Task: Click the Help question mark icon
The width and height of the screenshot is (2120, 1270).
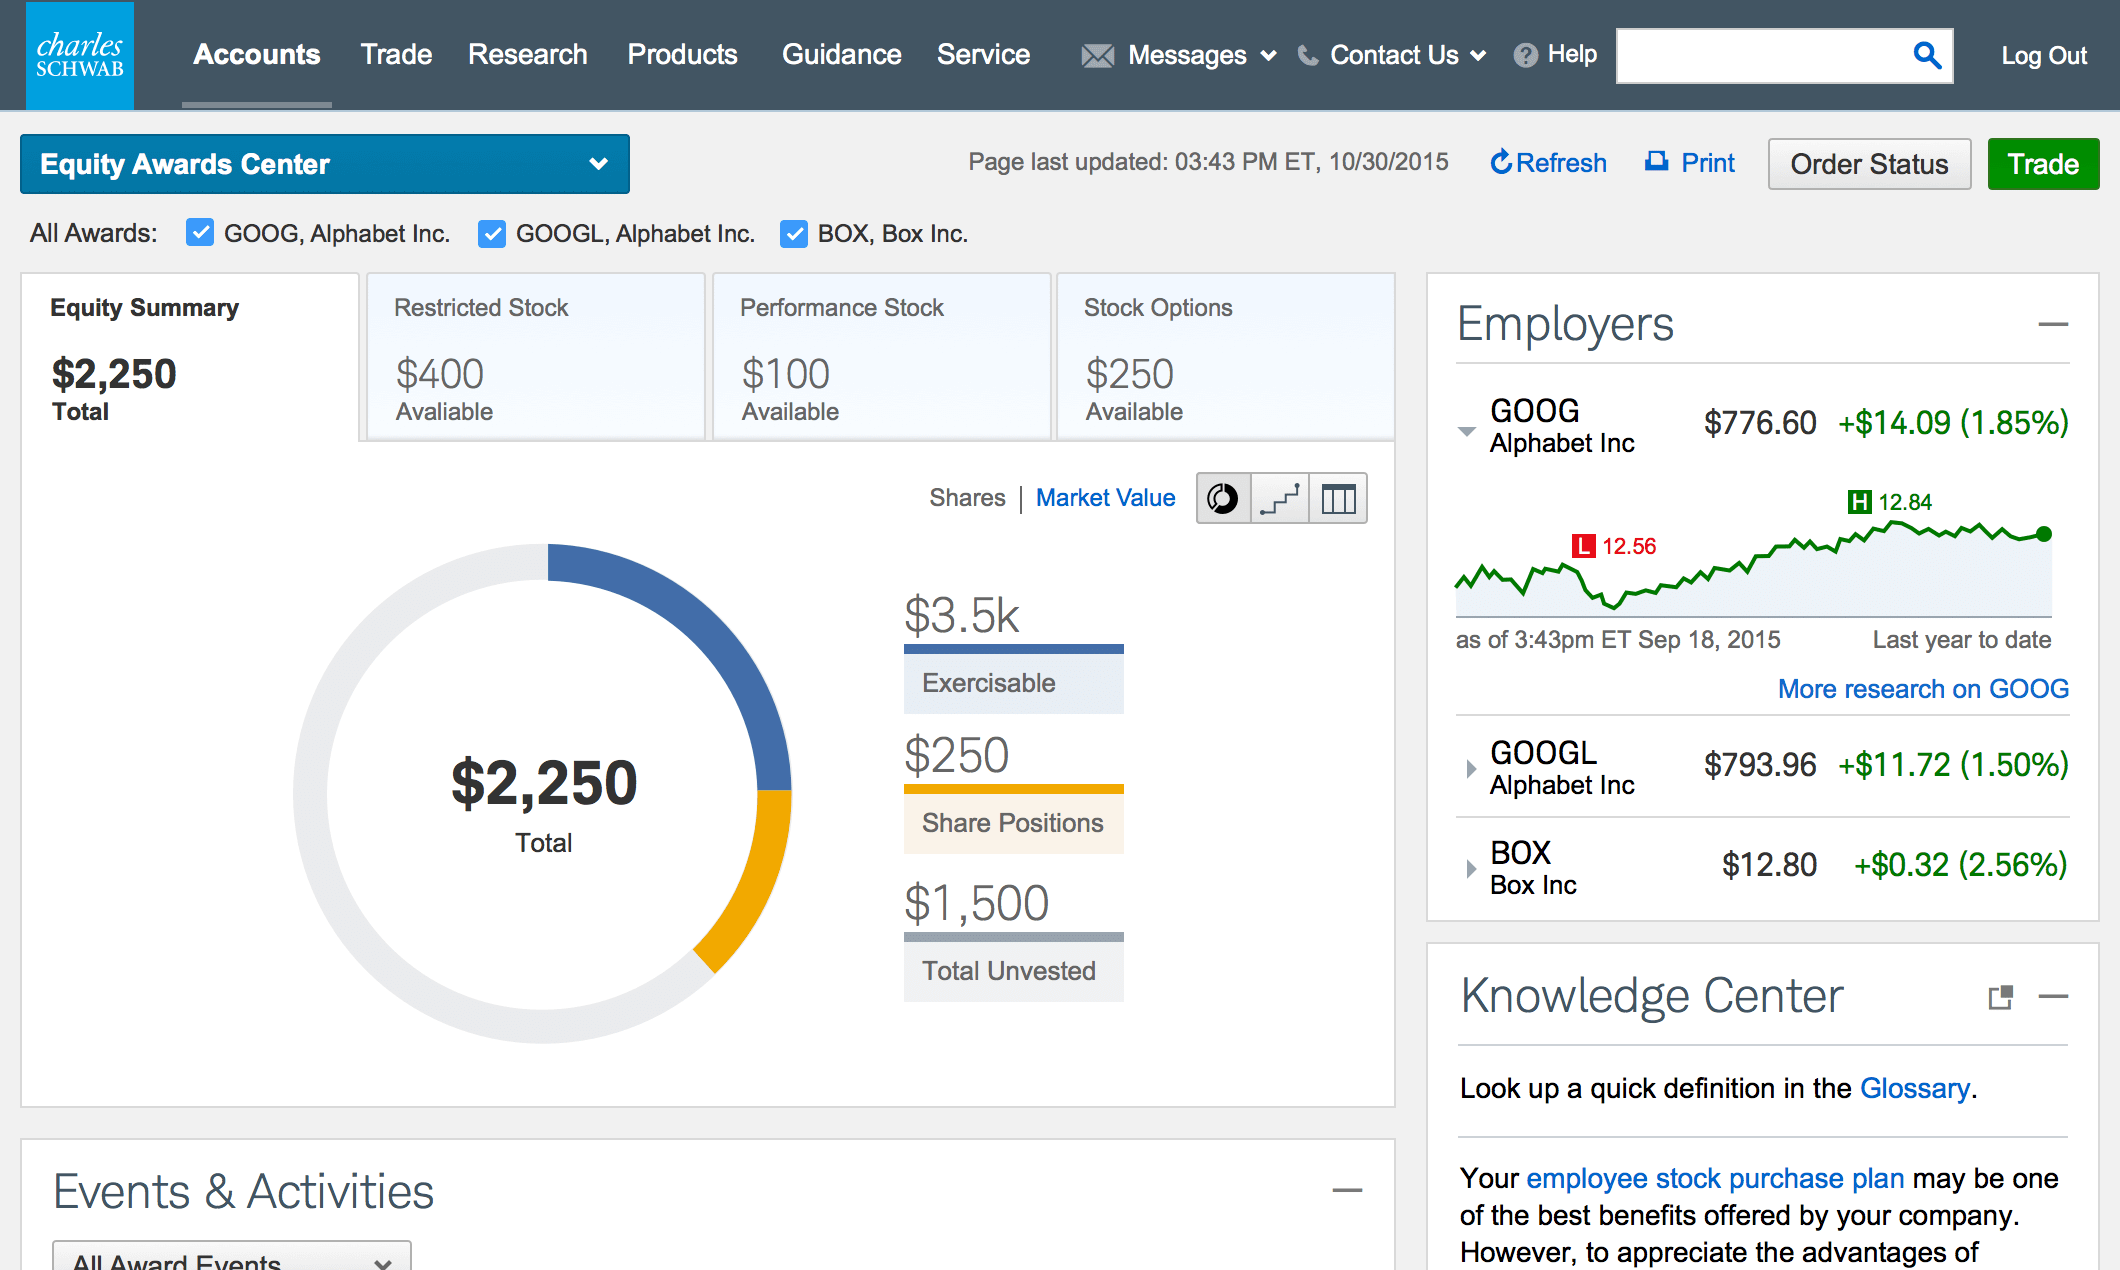Action: click(1525, 55)
